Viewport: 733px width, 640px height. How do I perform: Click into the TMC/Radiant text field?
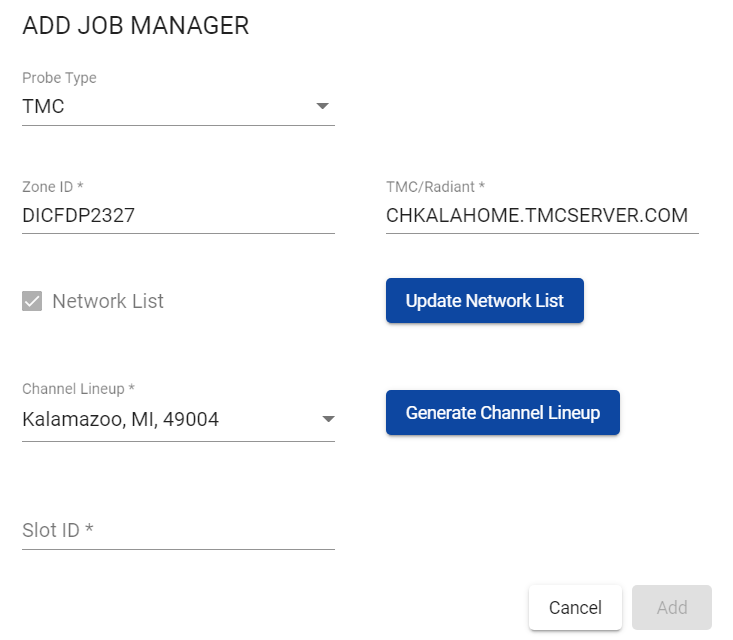click(x=542, y=216)
